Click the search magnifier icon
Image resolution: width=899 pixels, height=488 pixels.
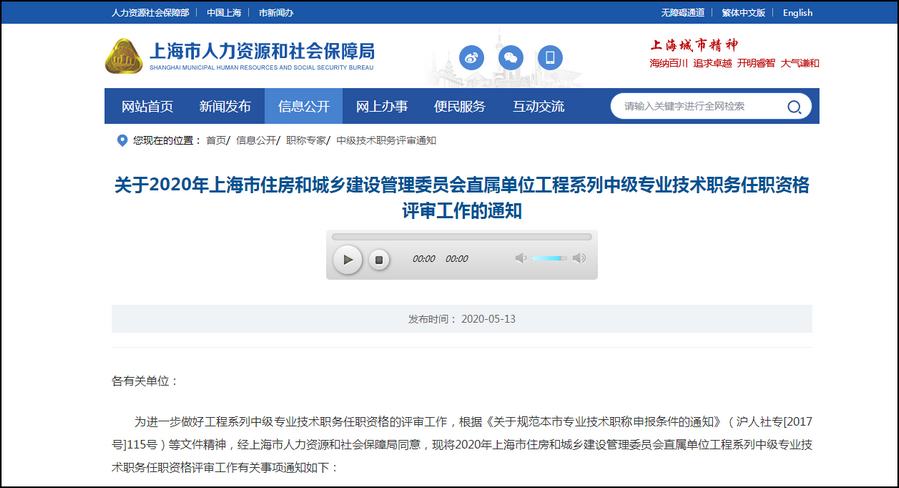[x=794, y=107]
